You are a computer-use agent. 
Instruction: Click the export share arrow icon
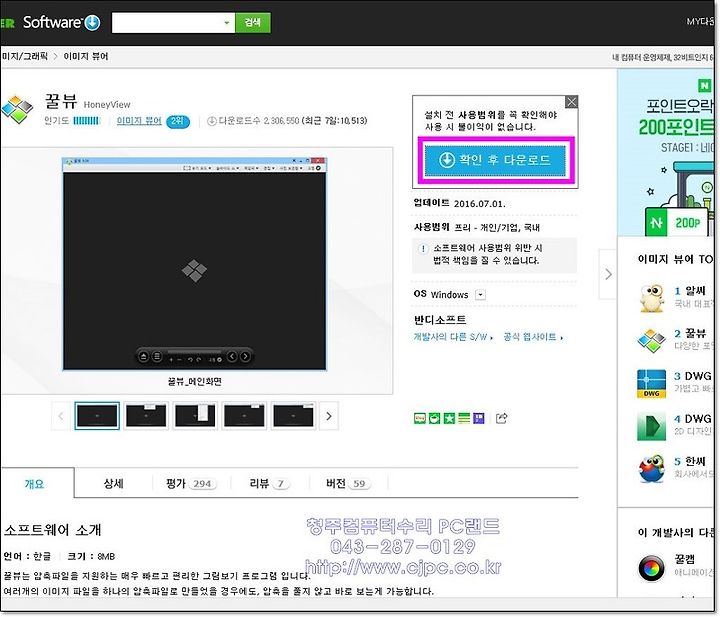point(501,418)
